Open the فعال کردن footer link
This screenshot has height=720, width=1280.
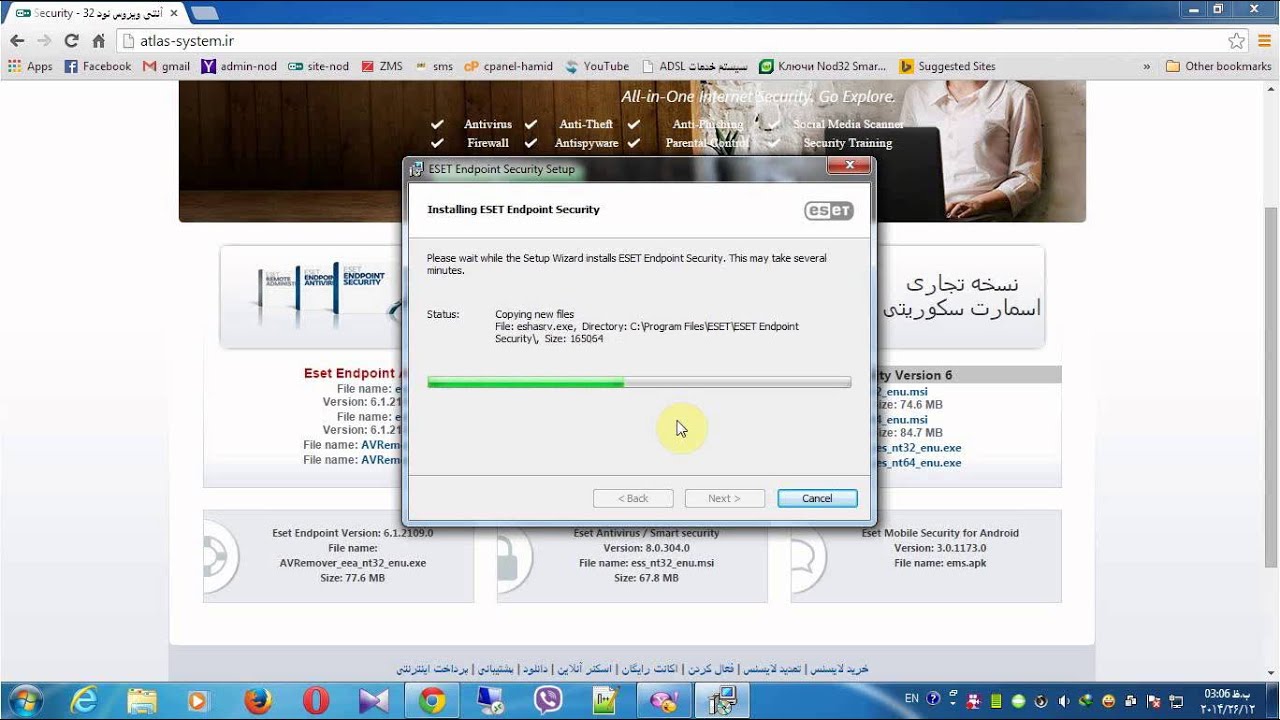tap(712, 668)
